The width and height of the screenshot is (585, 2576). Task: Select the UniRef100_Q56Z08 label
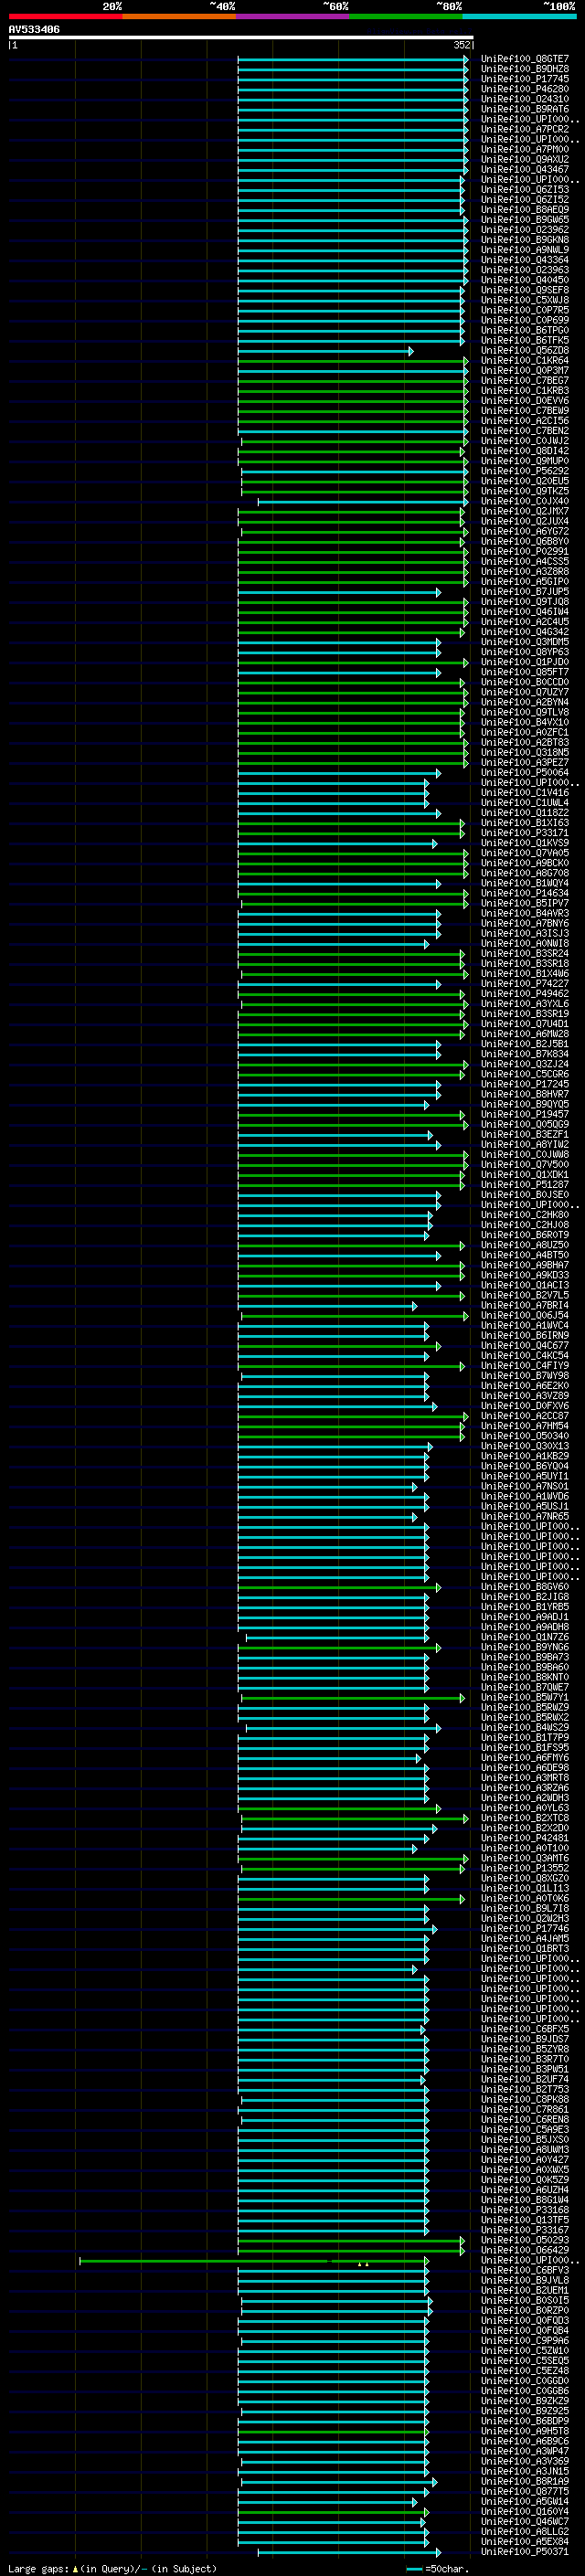[x=525, y=351]
